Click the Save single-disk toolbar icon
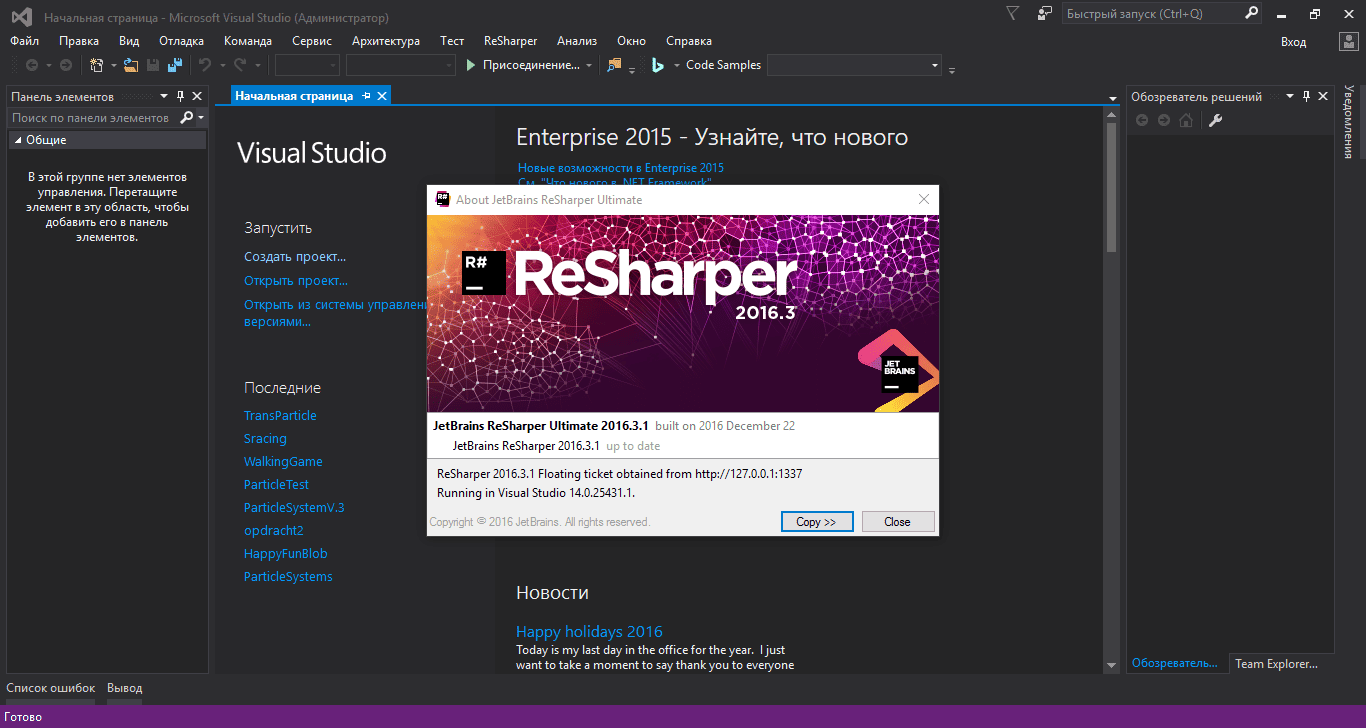The image size is (1366, 728). [153, 65]
